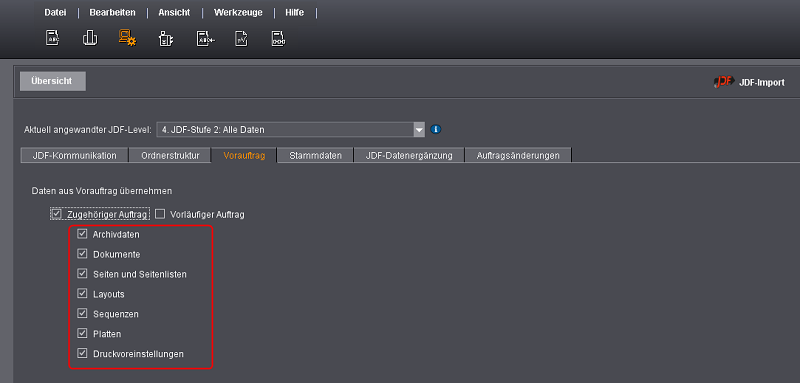The height and width of the screenshot is (383, 800).
Task: Uncheck the Zugehöriger Auftrag checkbox
Action: pos(57,214)
